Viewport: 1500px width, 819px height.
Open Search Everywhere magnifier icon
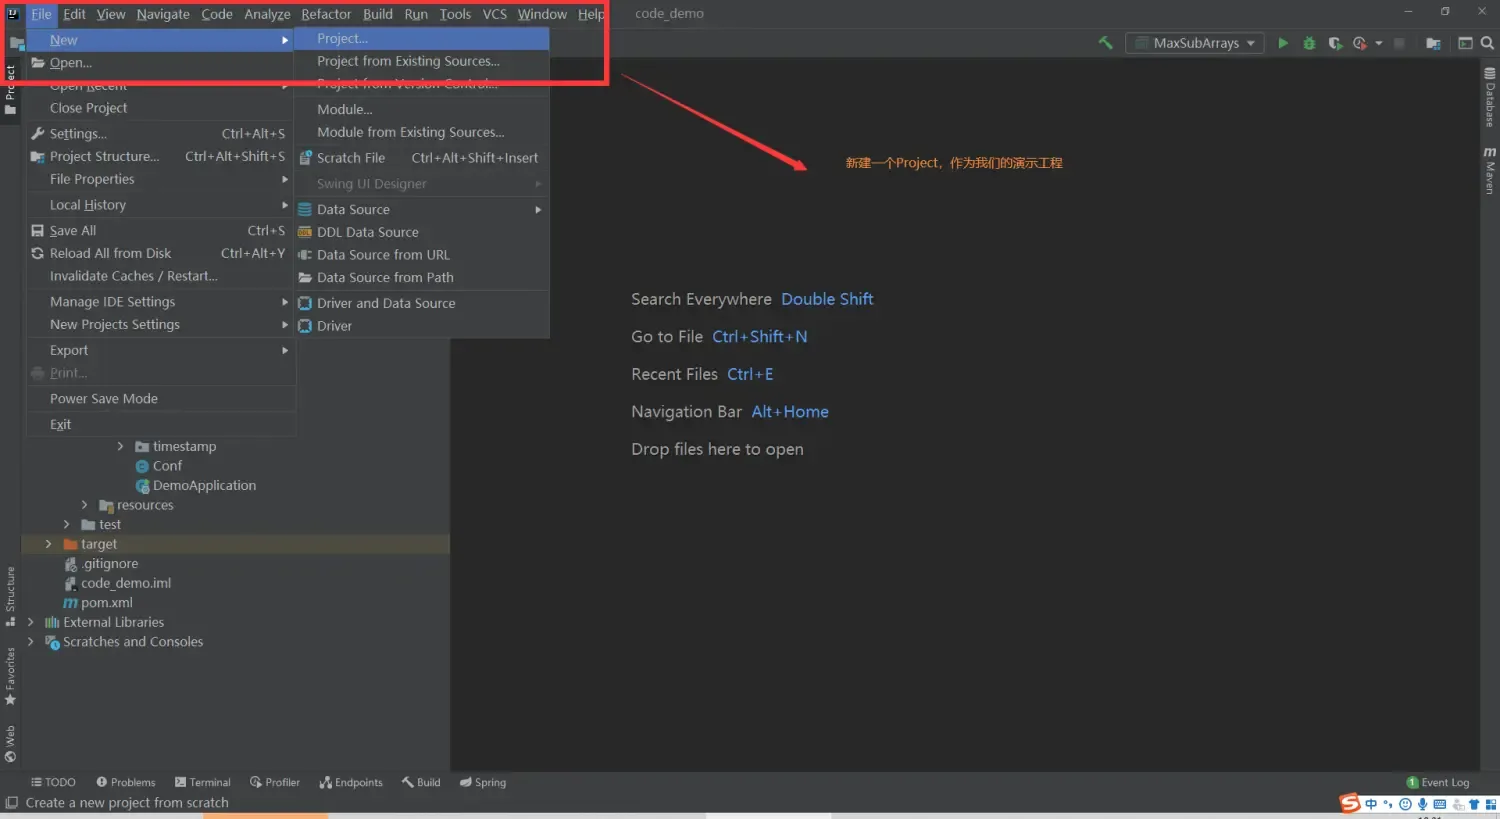(x=1487, y=43)
